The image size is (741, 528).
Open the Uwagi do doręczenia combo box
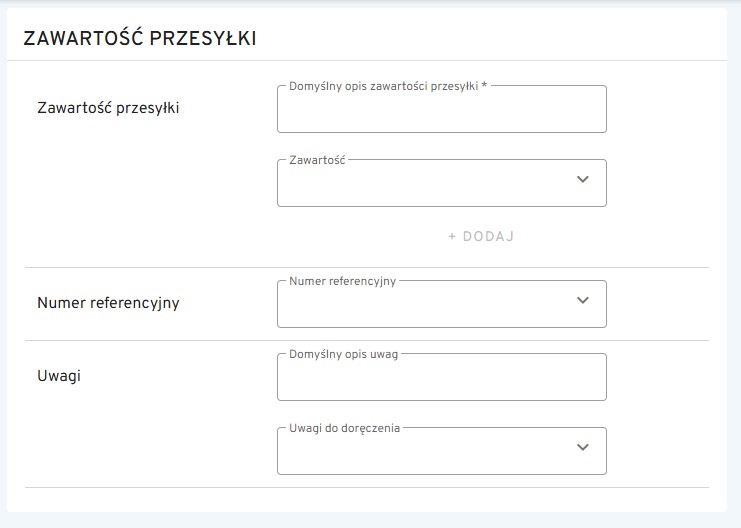tap(430, 452)
